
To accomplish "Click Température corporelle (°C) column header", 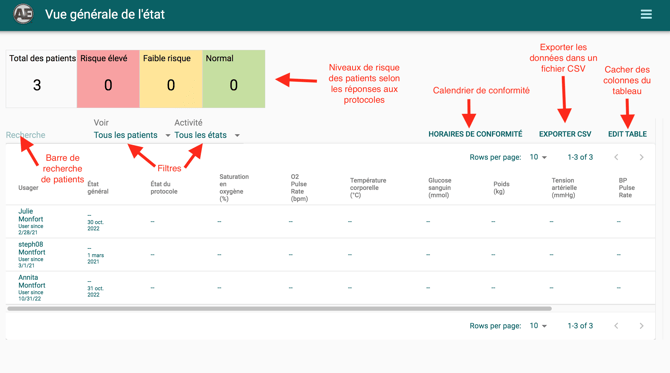I will coord(368,188).
